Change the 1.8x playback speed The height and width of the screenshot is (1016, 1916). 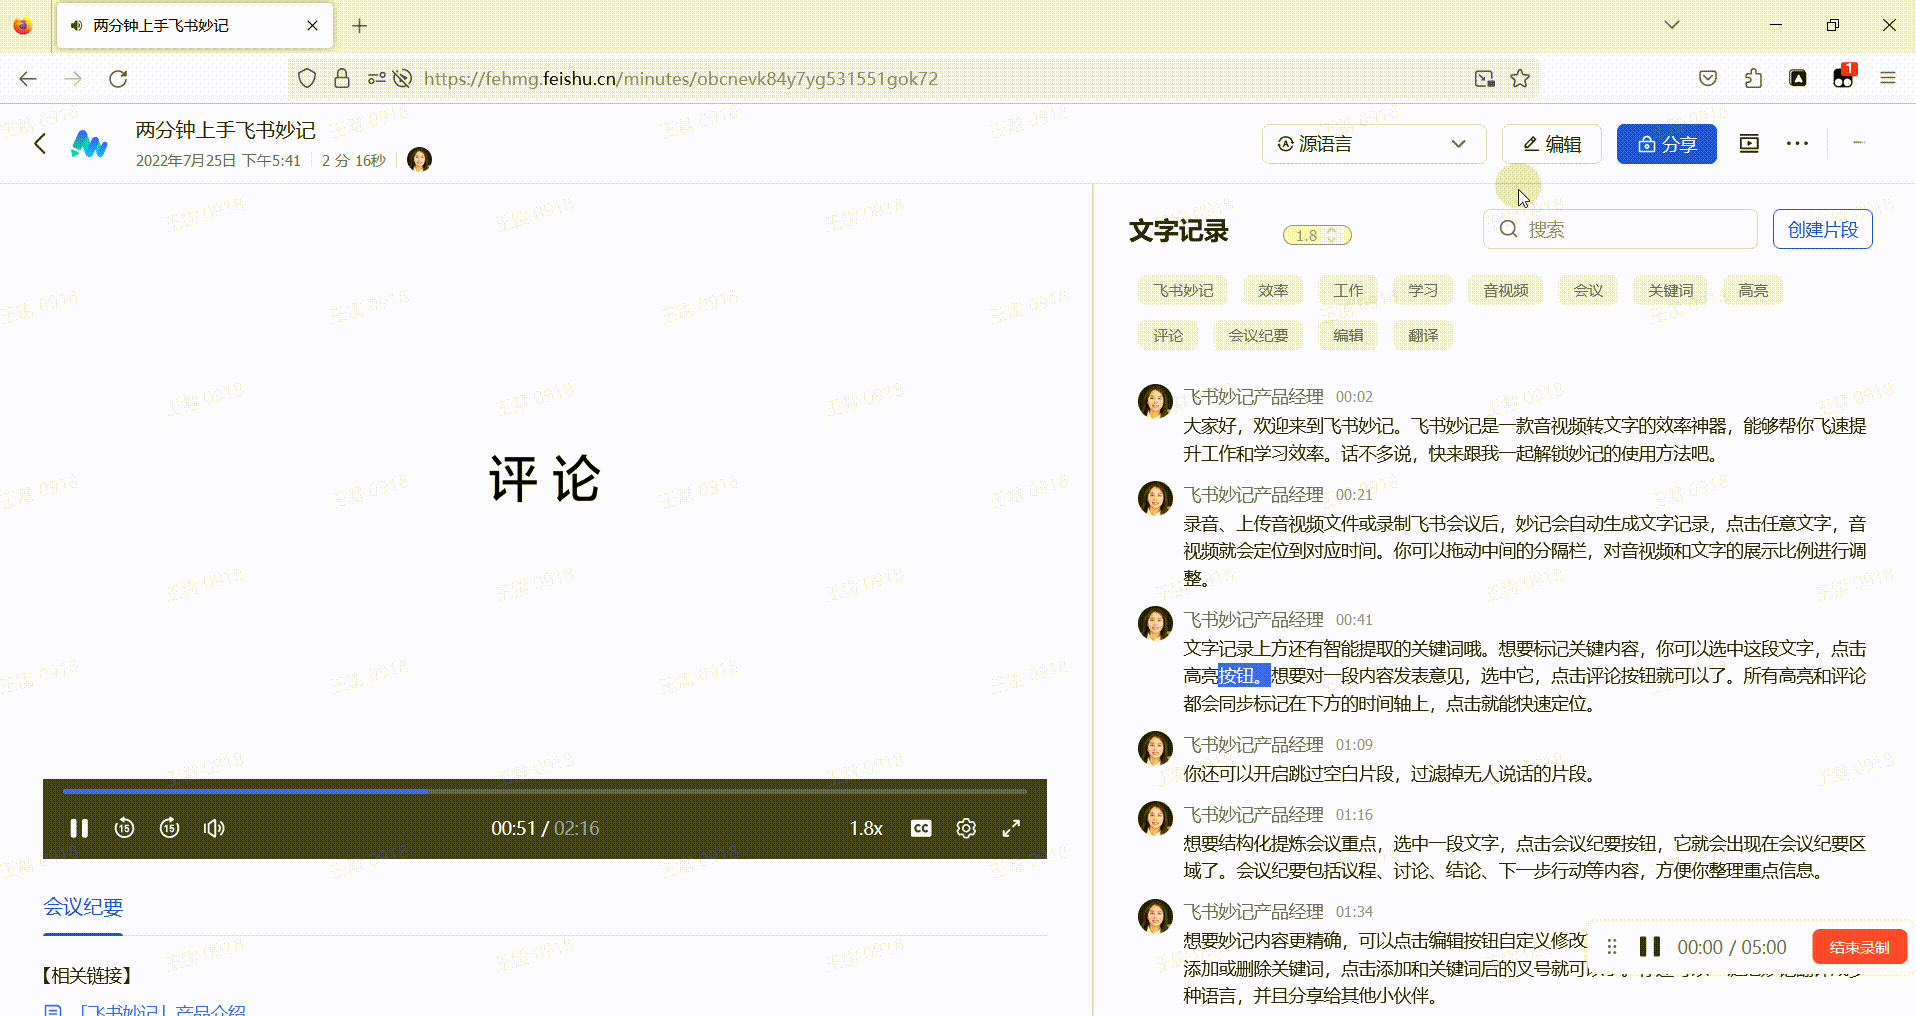pos(866,828)
